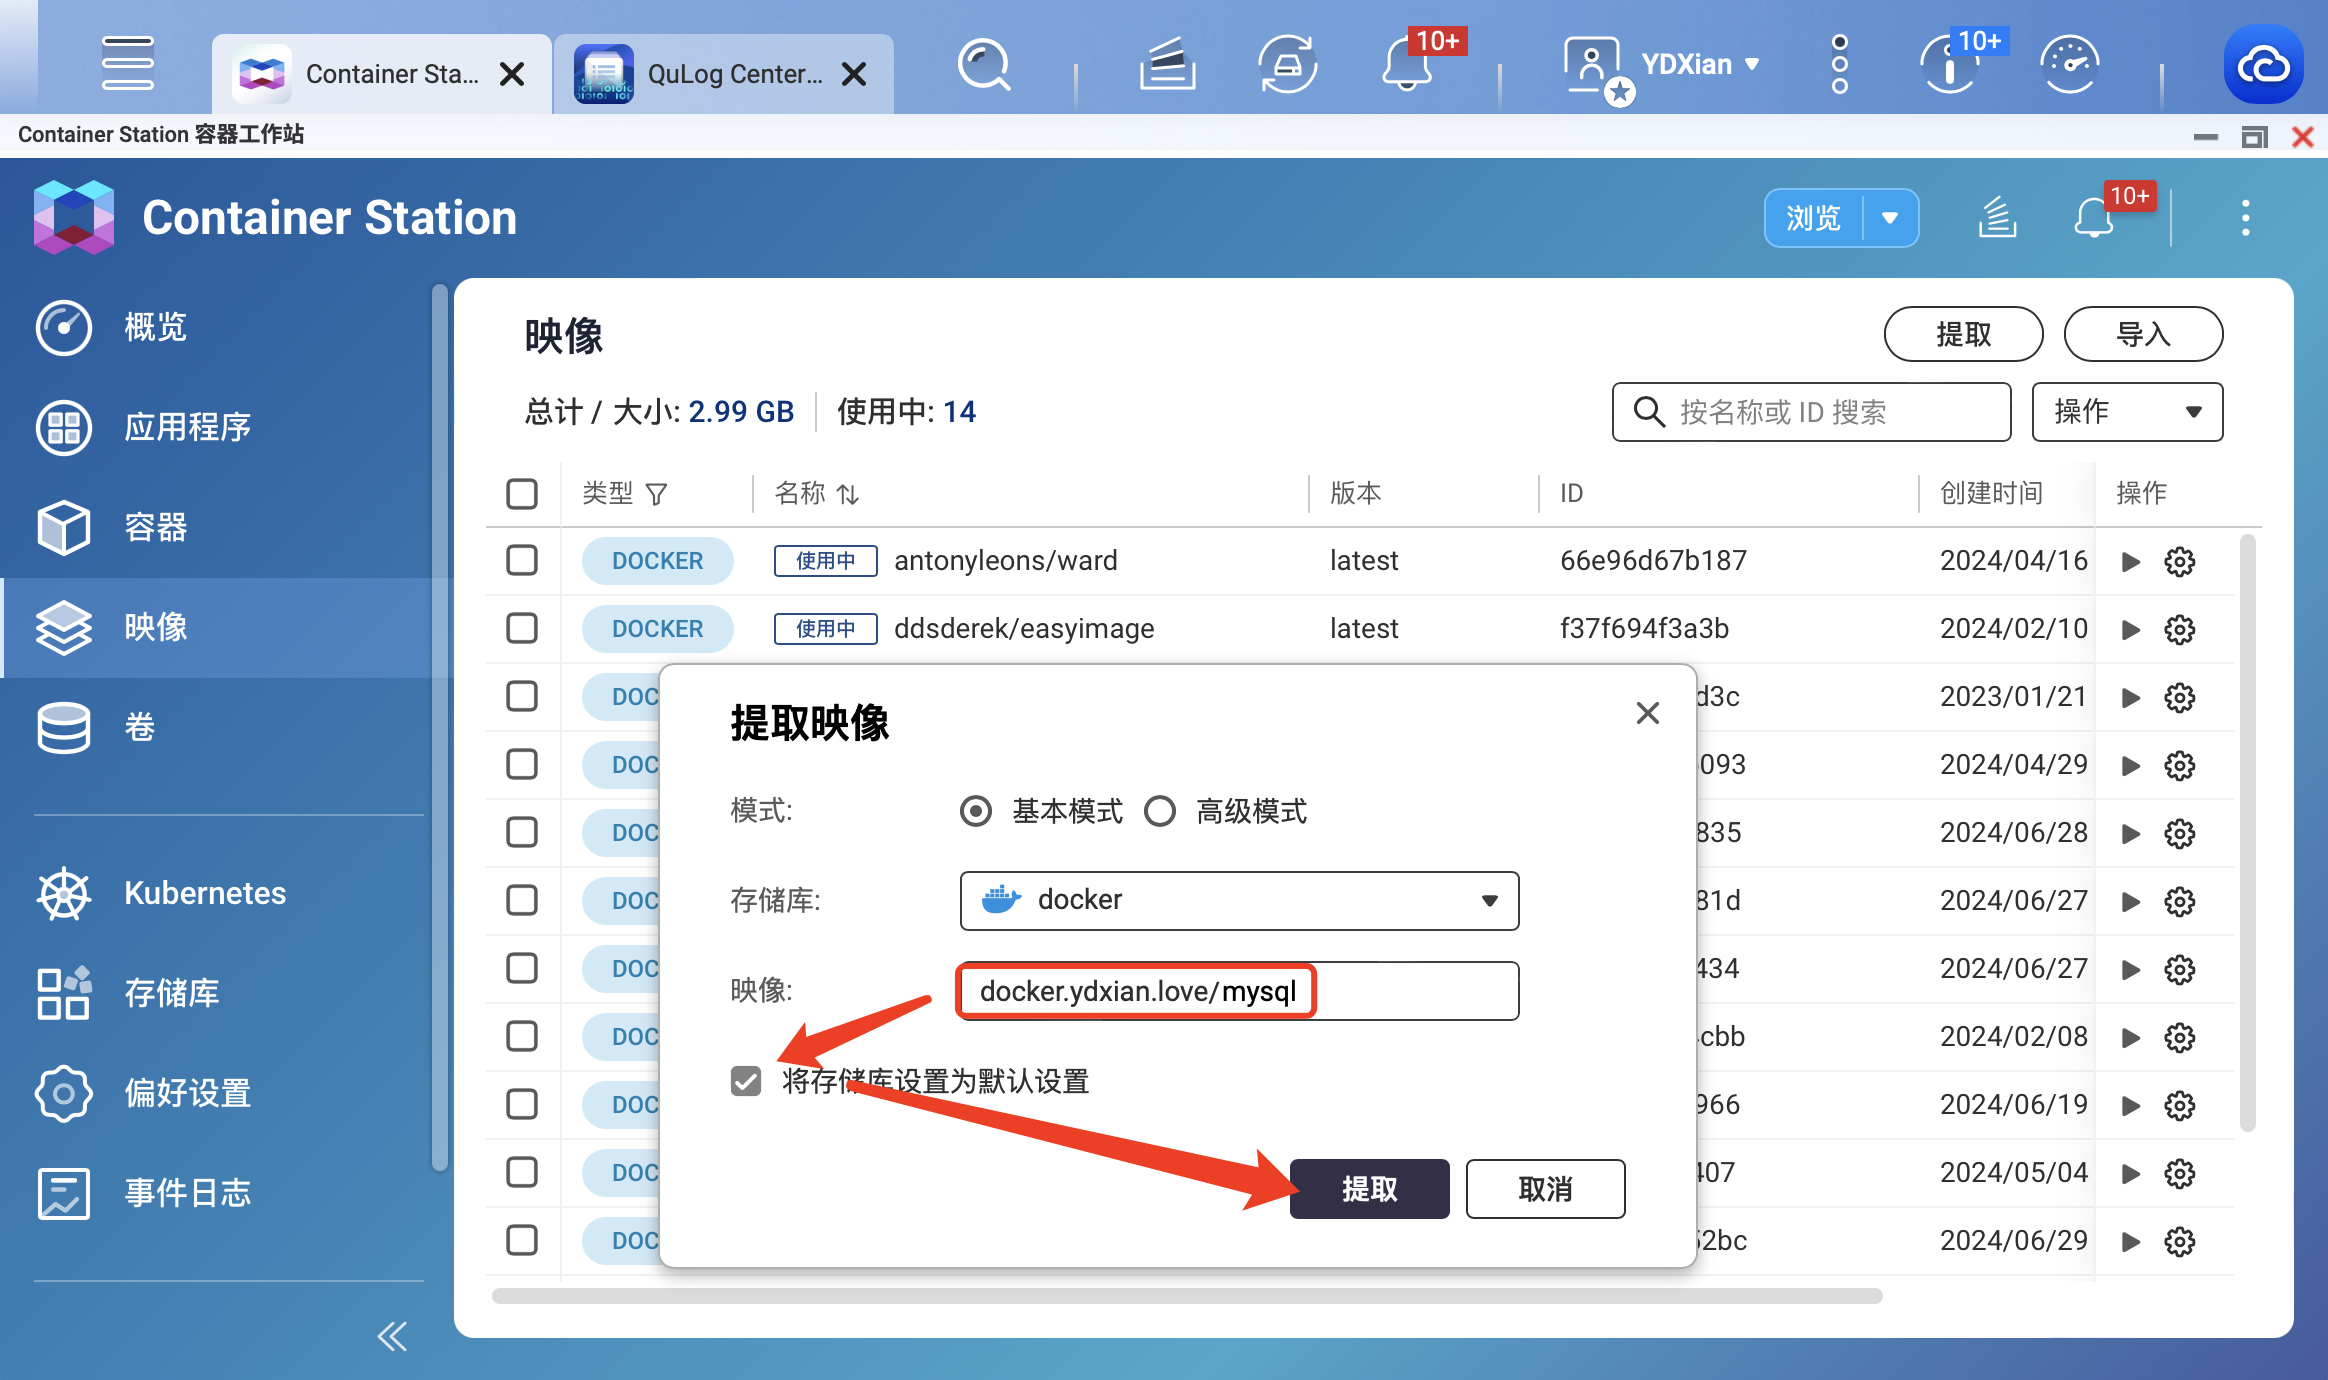
Task: Click the sidebar vertical scrollbar
Action: [439, 727]
